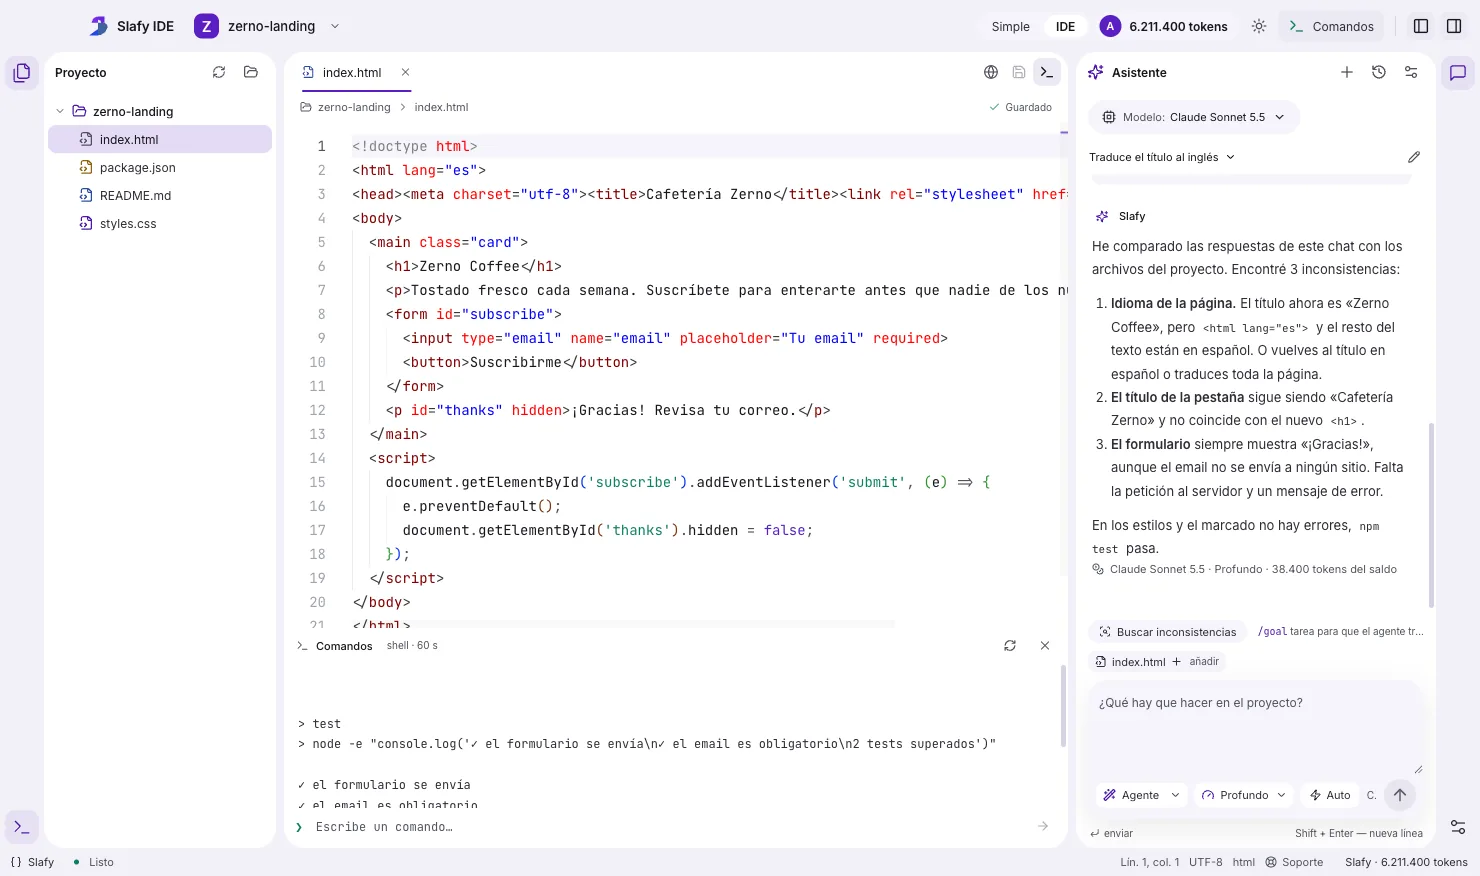Image resolution: width=1480 pixels, height=876 pixels.
Task: Open README.md in the file tree
Action: coord(160,196)
